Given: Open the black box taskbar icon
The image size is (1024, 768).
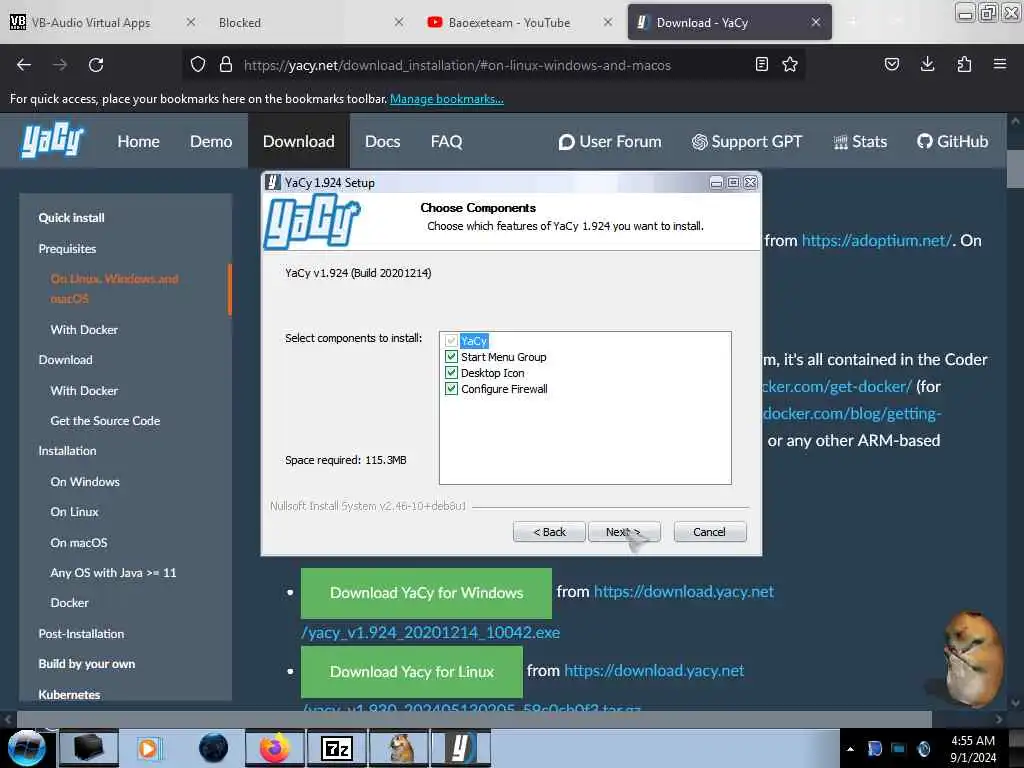Looking at the screenshot, I should tap(89, 748).
